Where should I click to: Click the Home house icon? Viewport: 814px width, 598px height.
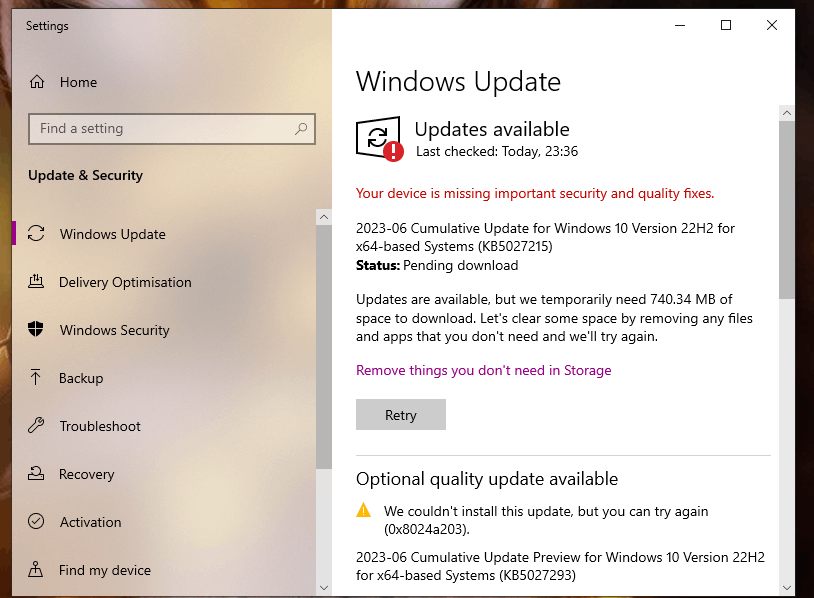tap(37, 82)
